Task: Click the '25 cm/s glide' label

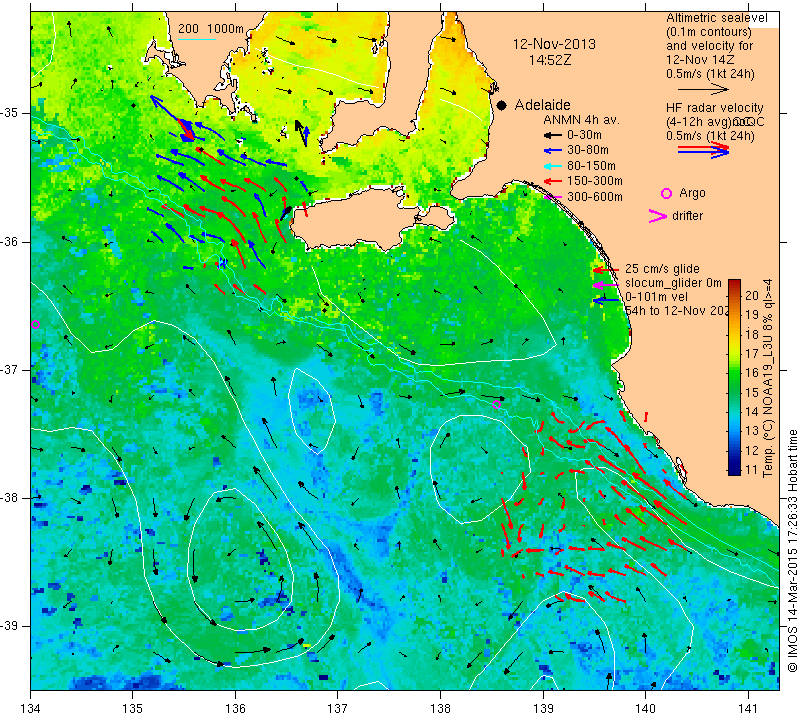Action: 662,269
